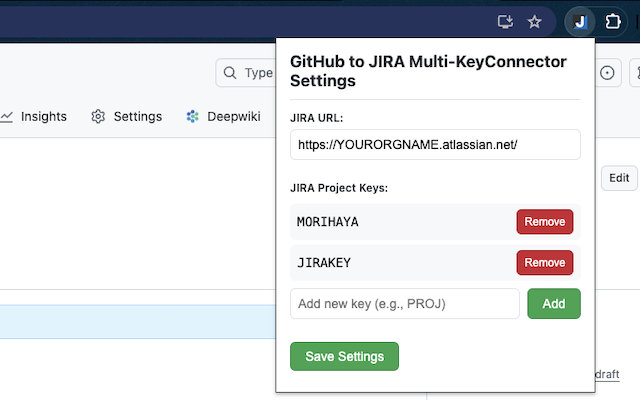Viewport: 640px width, 400px height.
Task: Click the Settings gear icon
Action: (98, 117)
